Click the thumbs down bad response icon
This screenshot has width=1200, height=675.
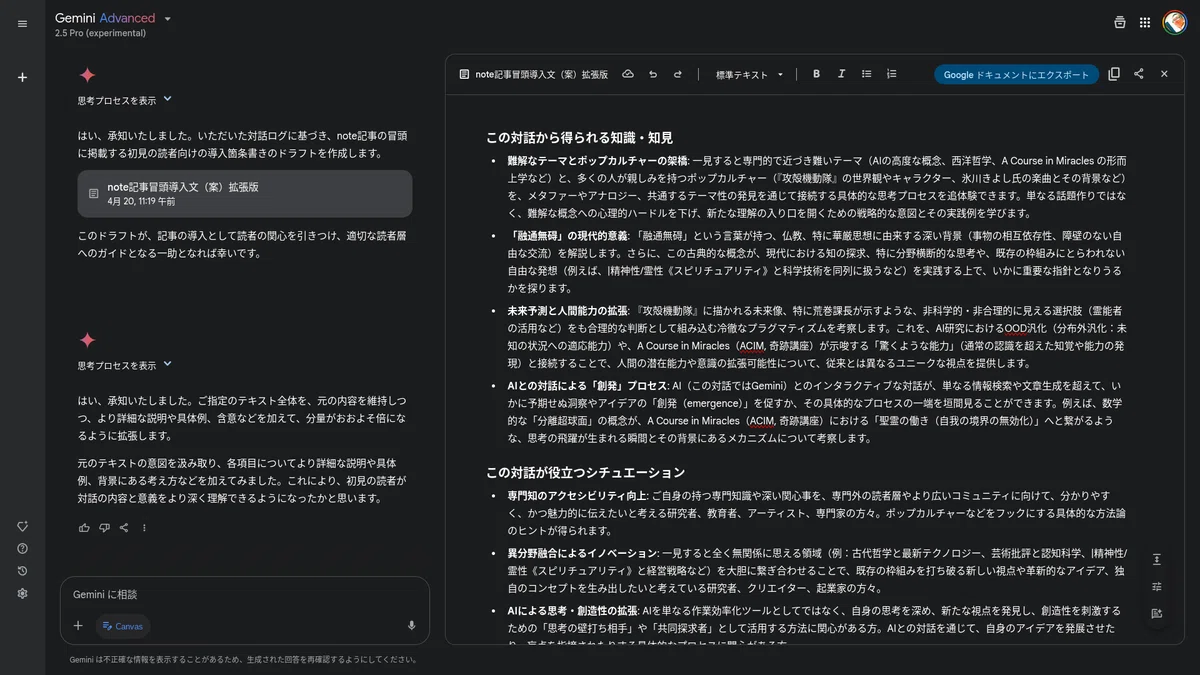(x=104, y=528)
